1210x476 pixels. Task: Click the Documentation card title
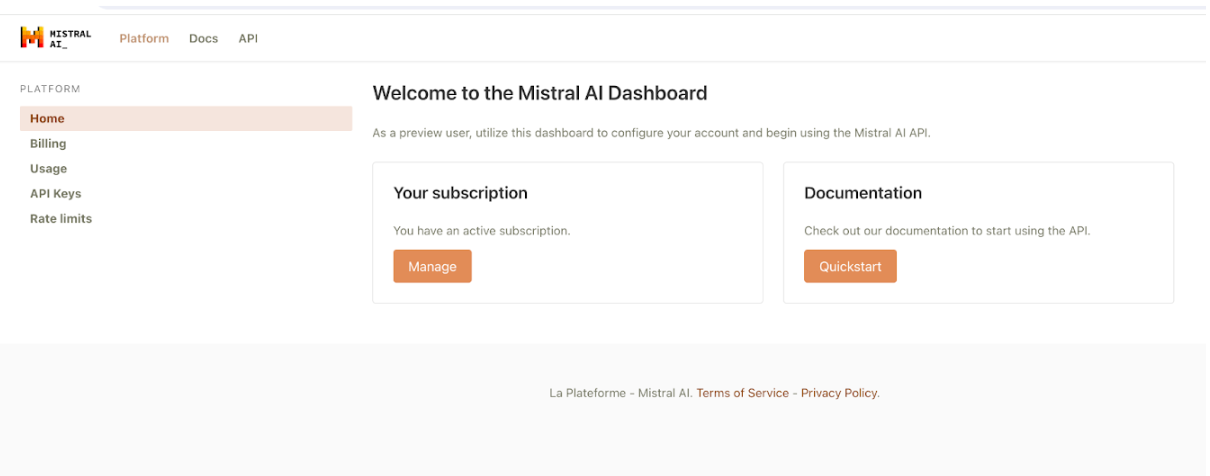pos(863,193)
